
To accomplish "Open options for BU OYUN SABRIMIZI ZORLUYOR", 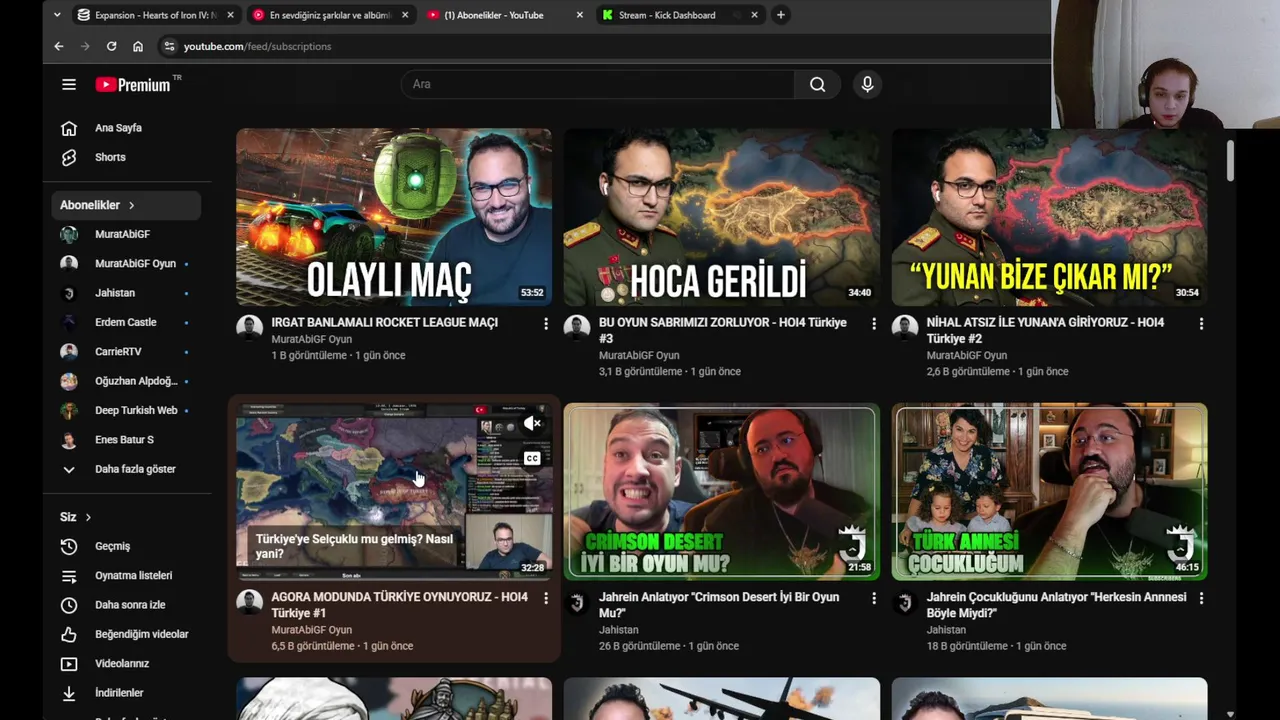I will pos(873,324).
